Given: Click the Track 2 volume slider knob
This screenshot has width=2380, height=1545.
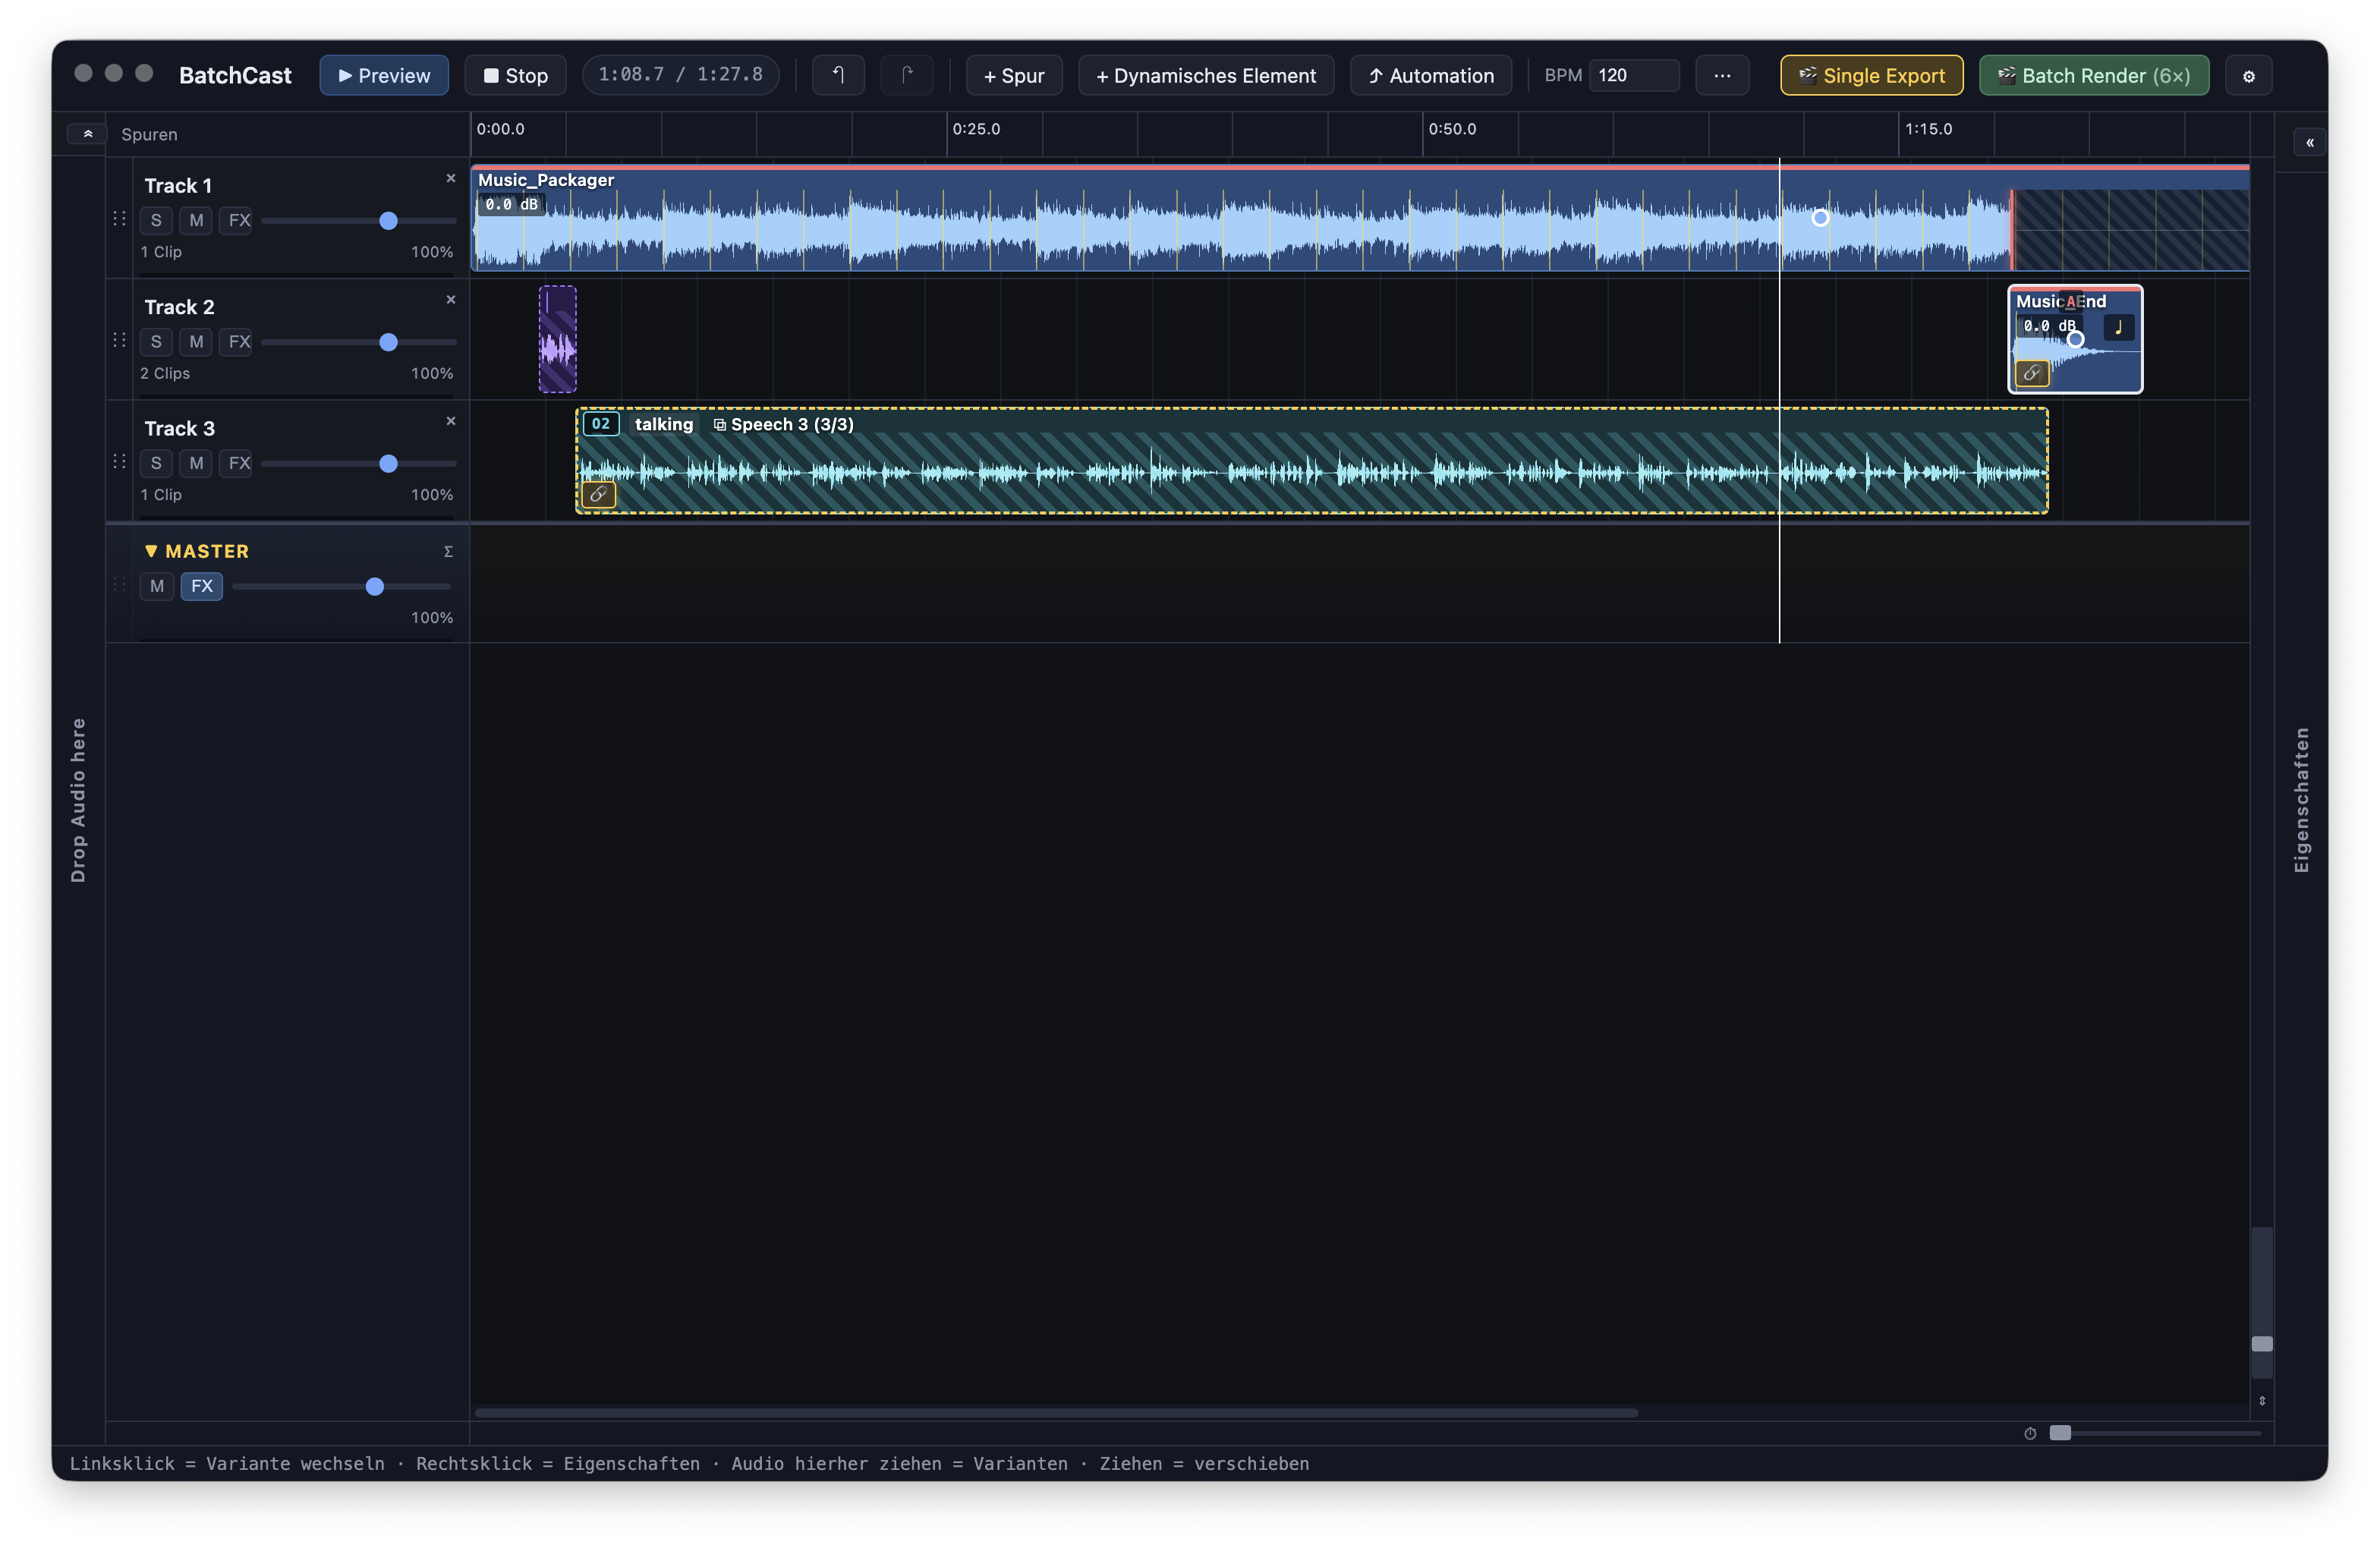Looking at the screenshot, I should click(x=388, y=342).
